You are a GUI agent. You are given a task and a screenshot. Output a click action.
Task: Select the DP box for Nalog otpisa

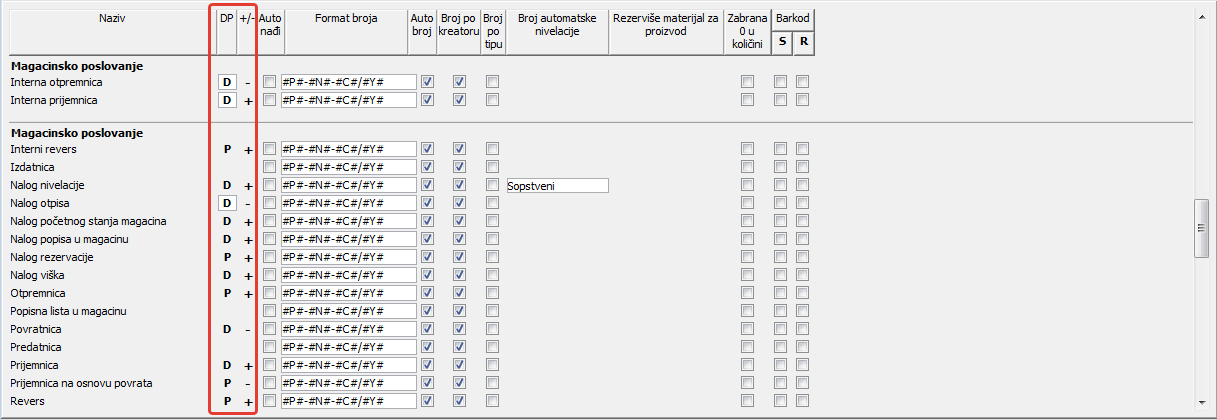[227, 203]
